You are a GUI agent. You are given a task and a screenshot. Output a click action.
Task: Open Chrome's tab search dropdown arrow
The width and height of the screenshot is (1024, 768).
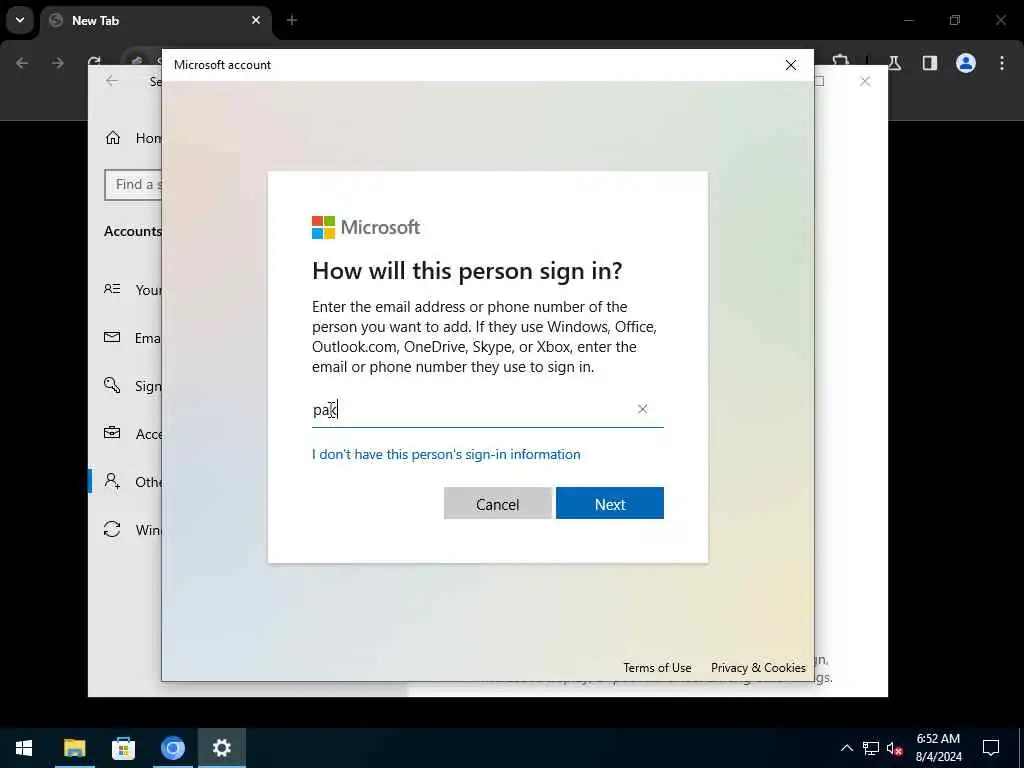[x=20, y=20]
